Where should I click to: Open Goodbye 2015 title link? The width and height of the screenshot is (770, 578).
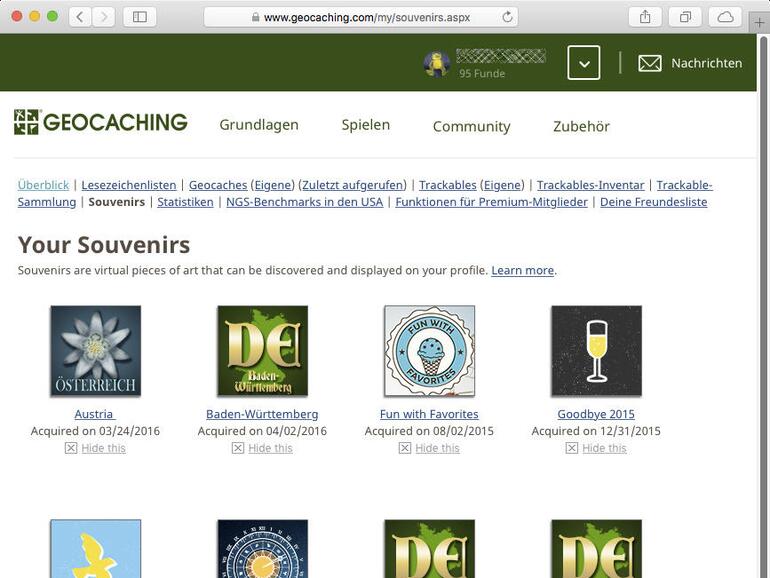pyautogui.click(x=596, y=414)
